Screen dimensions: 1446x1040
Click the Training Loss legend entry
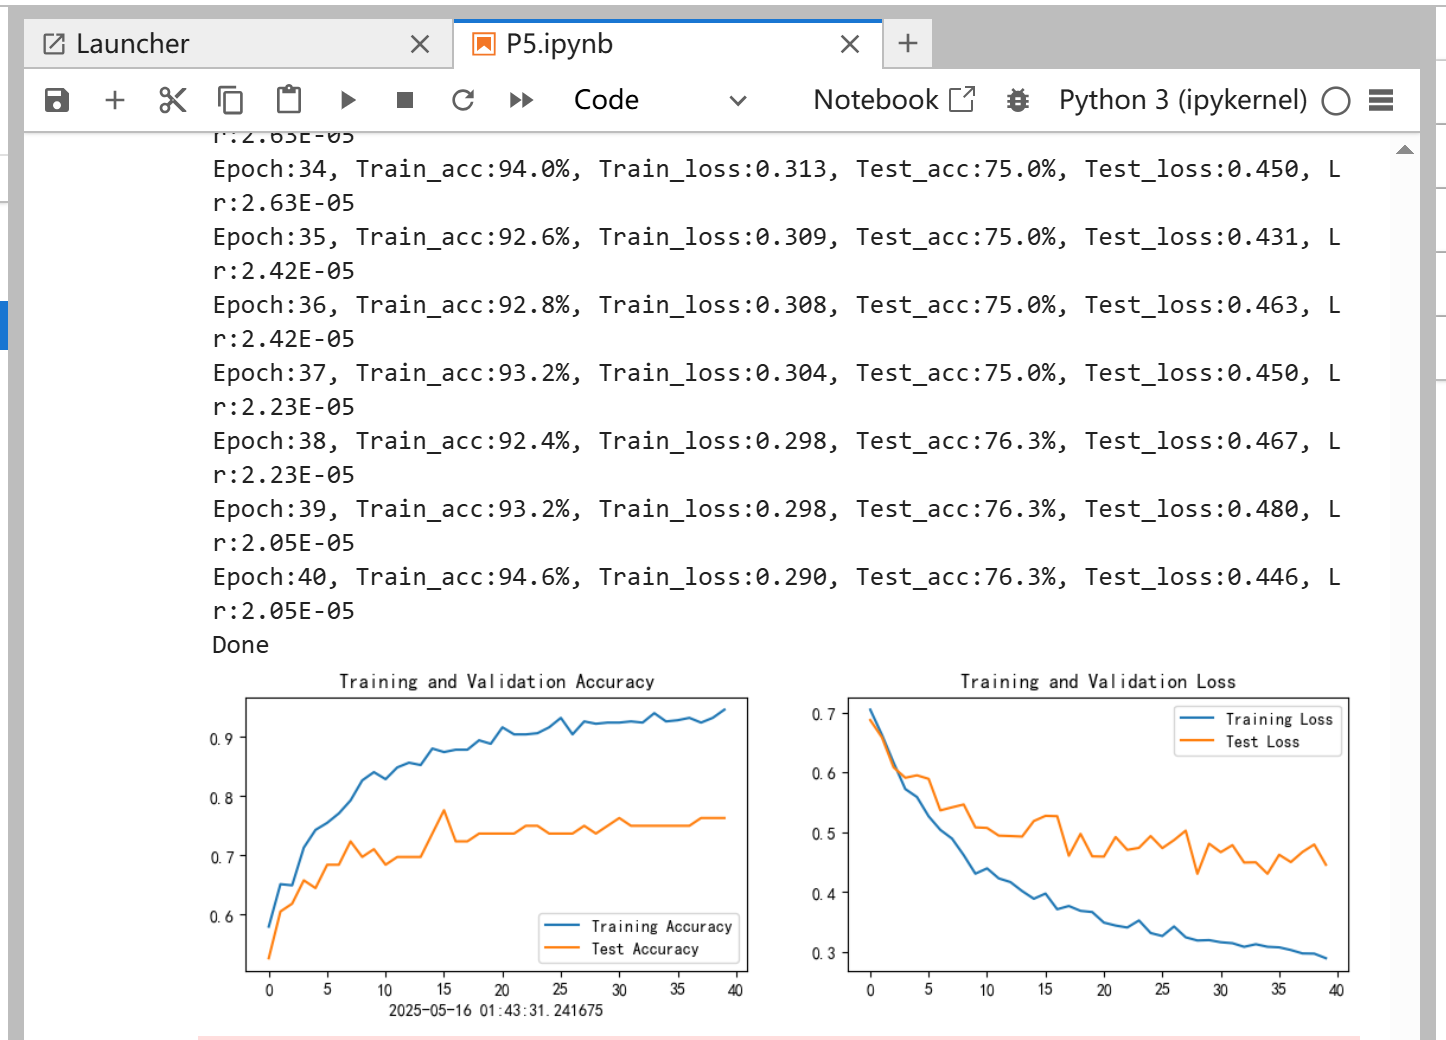coord(1257,719)
